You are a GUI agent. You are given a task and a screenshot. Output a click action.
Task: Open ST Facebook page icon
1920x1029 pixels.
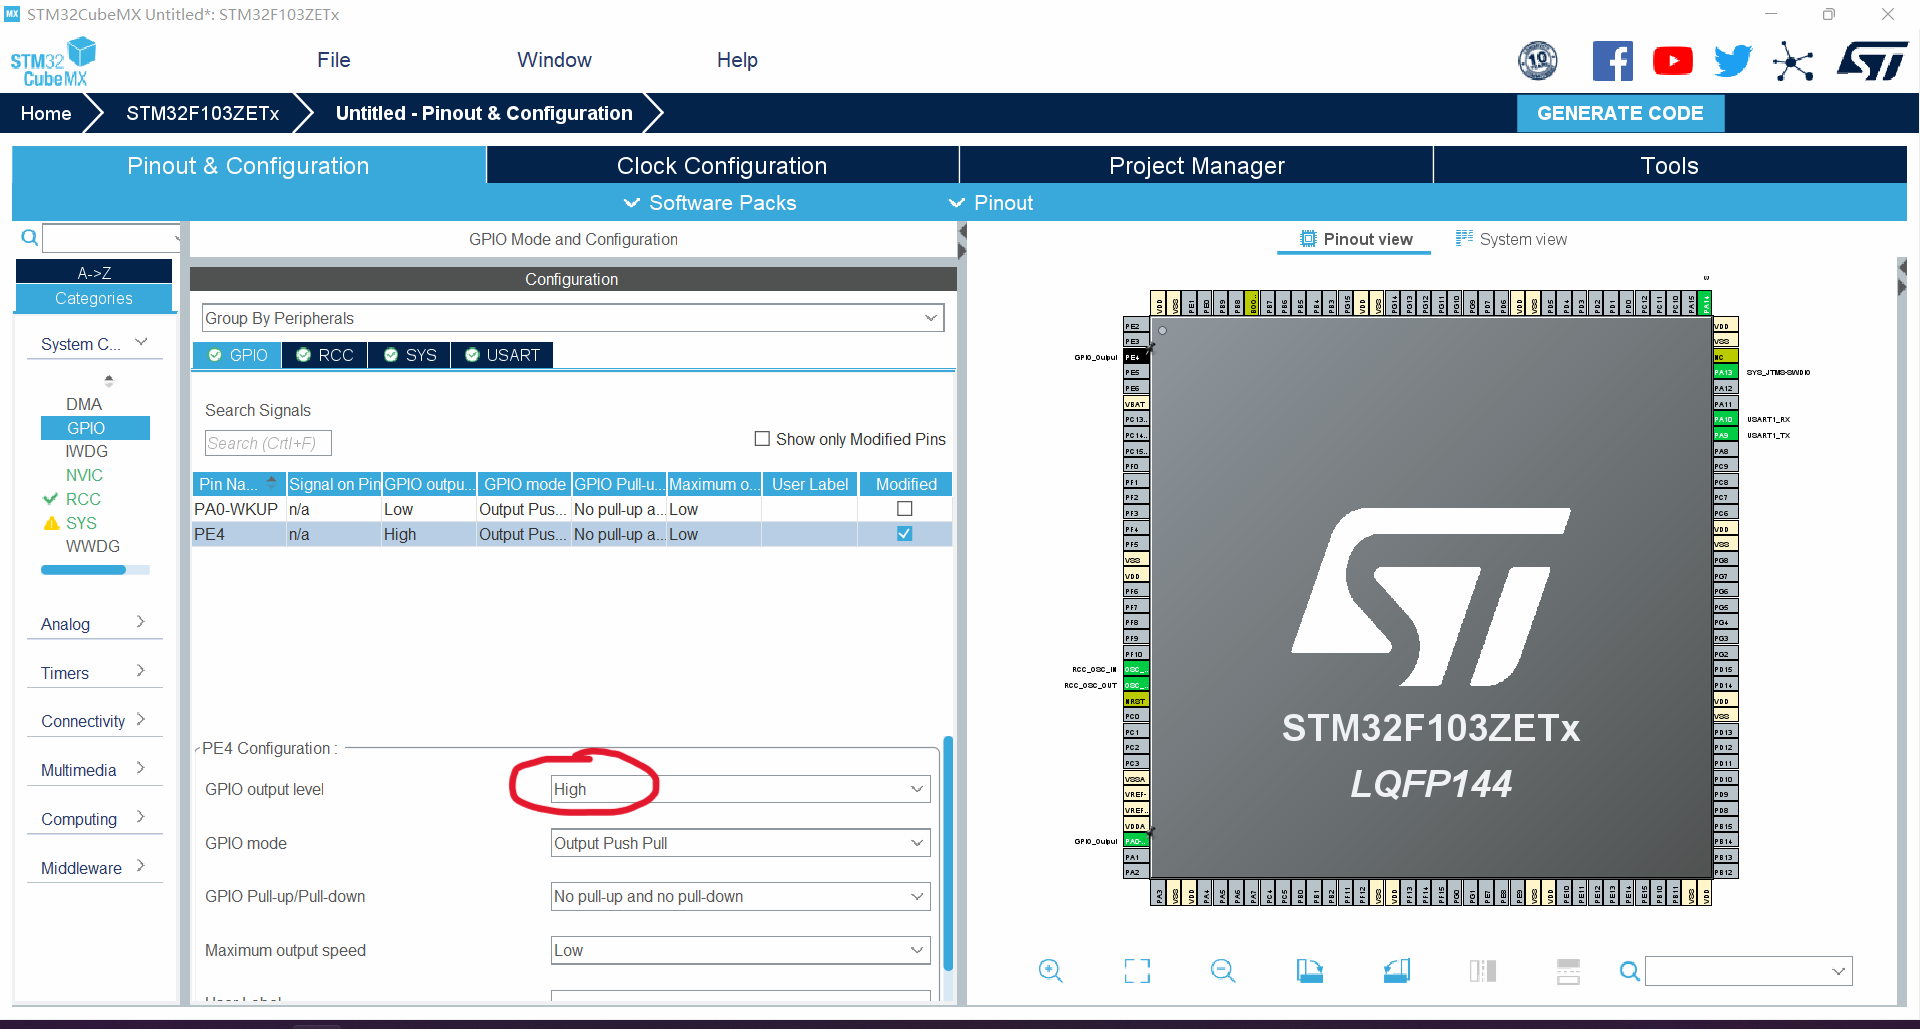1612,61
